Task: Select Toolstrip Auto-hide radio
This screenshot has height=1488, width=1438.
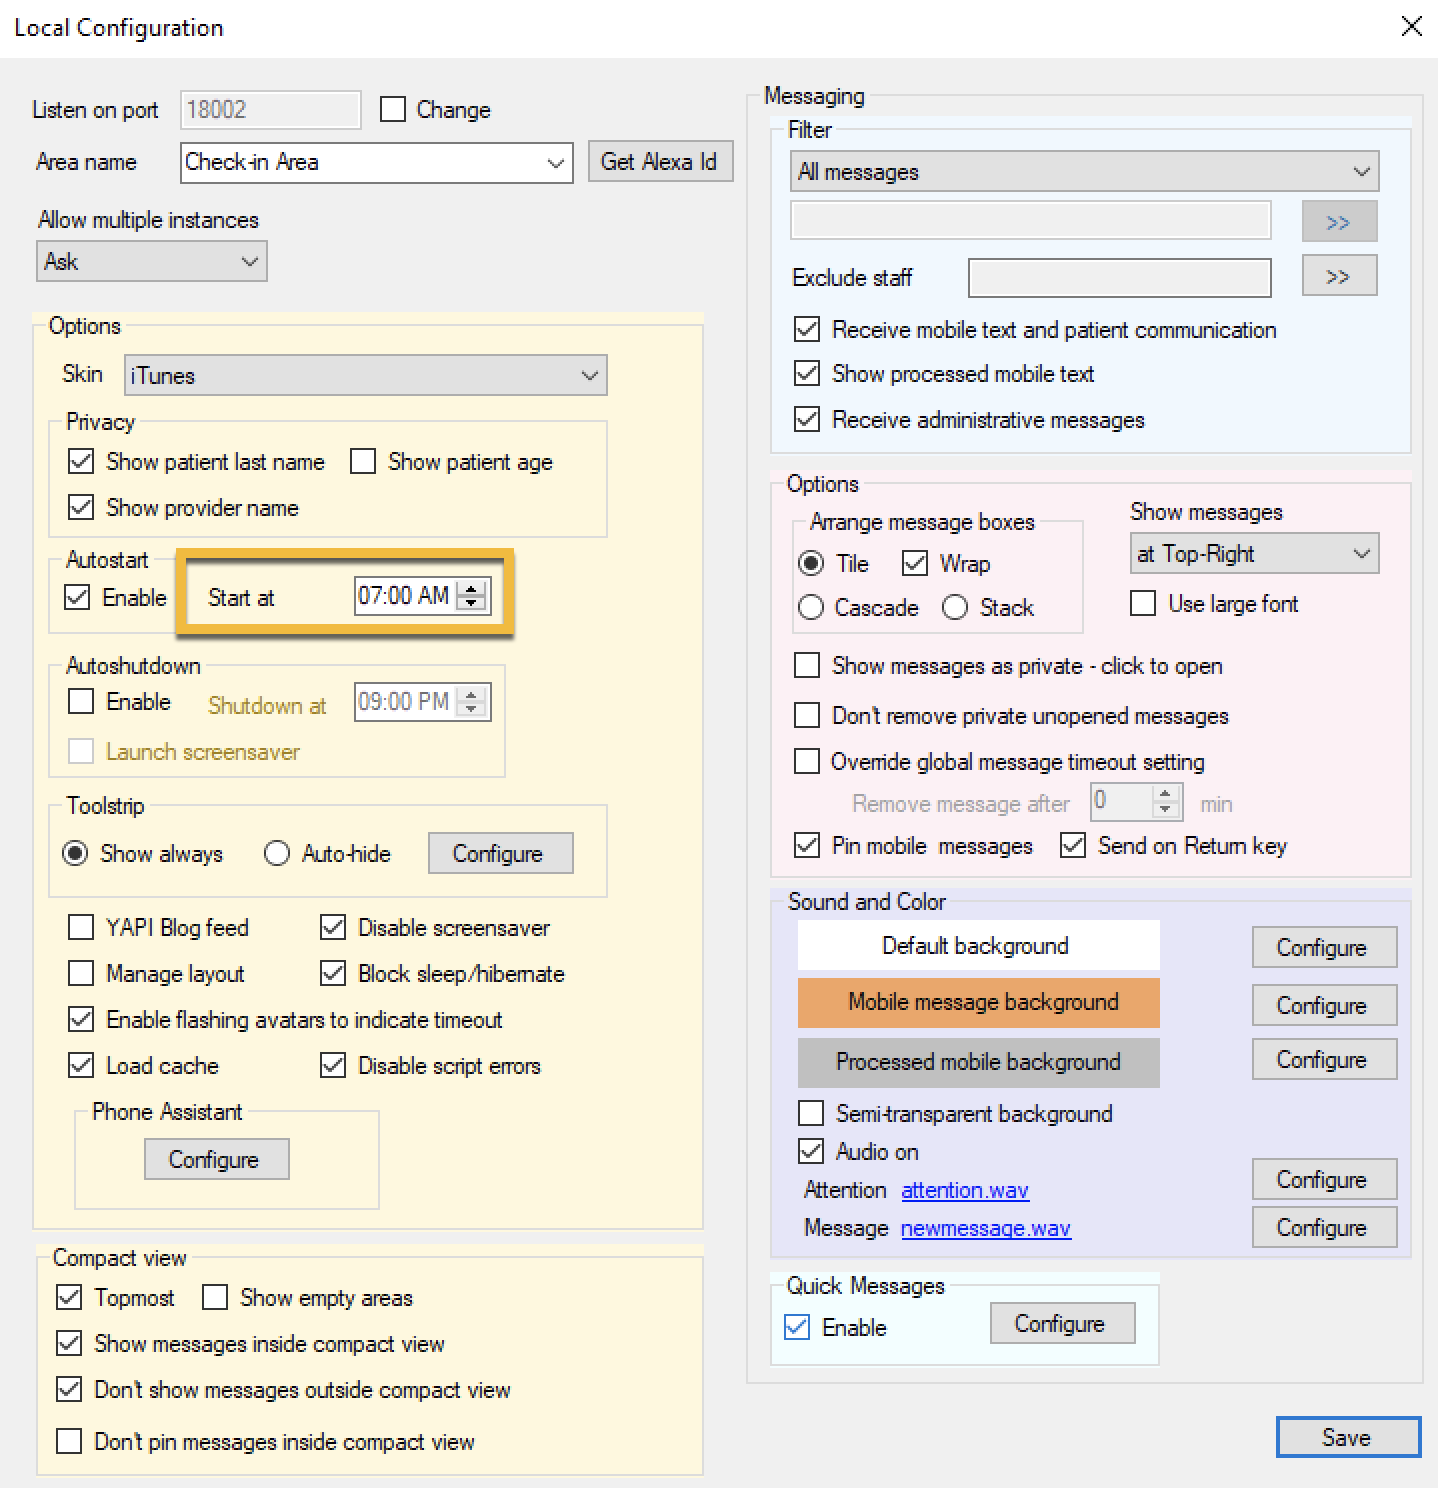Action: pos(277,853)
